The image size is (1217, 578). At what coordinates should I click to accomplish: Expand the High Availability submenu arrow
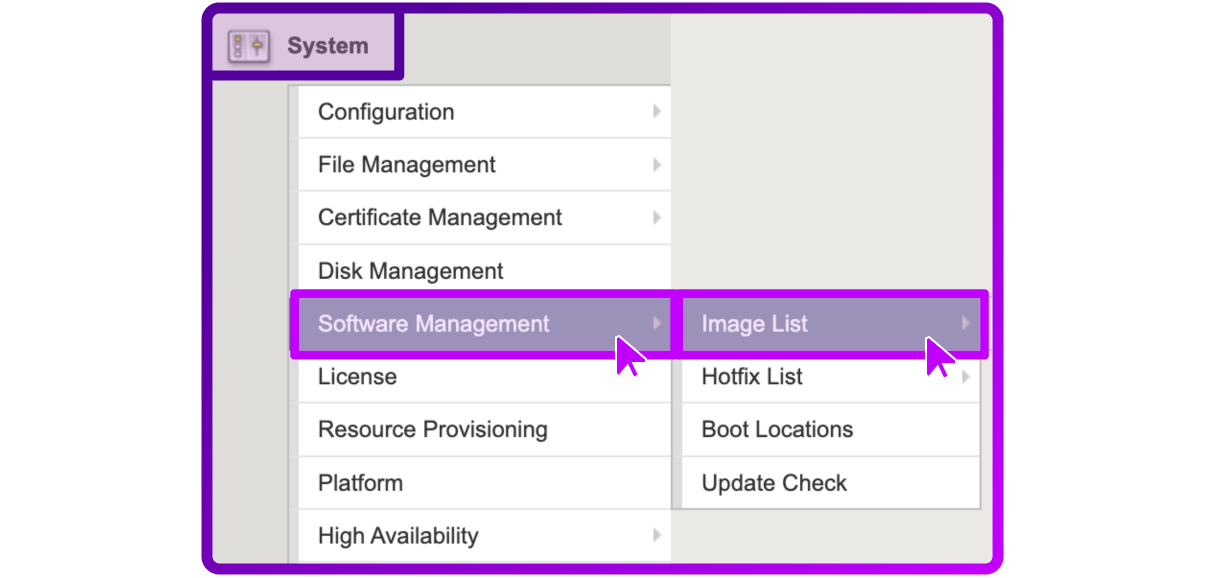pyautogui.click(x=657, y=535)
